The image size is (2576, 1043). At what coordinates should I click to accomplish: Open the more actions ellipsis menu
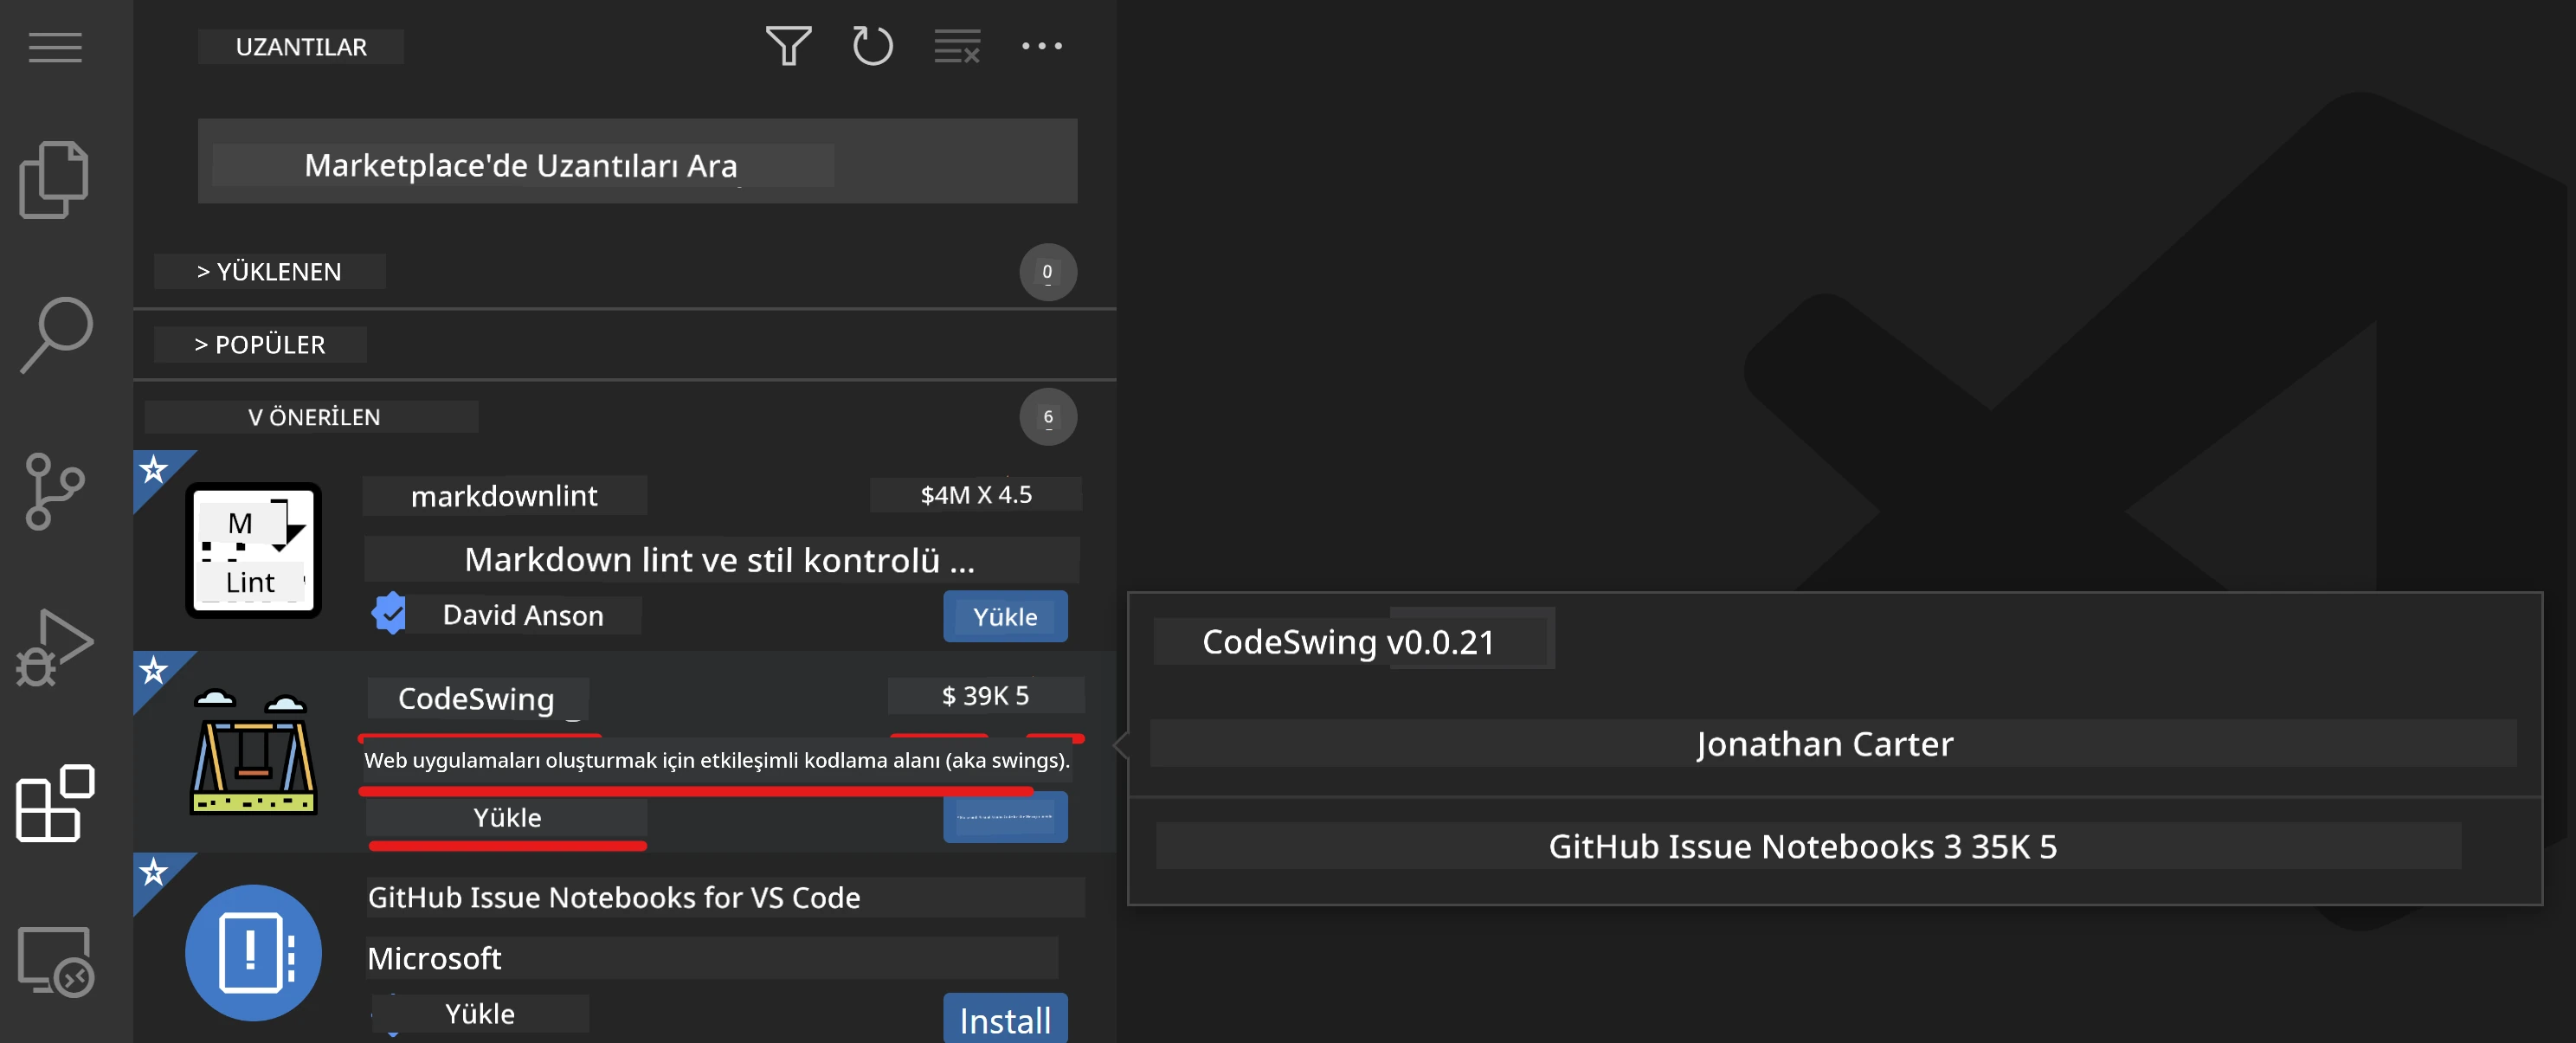(1042, 46)
